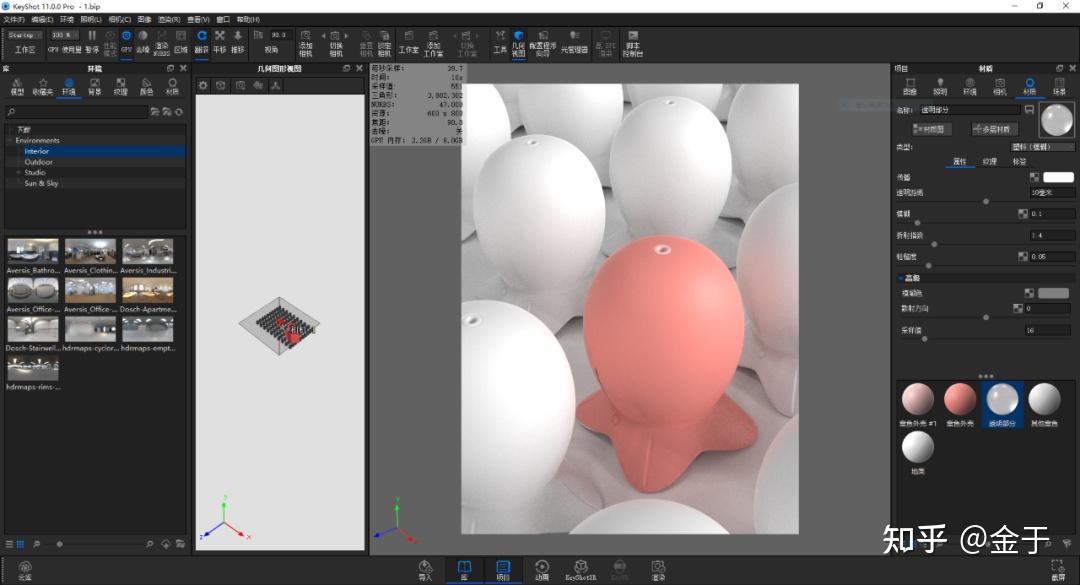Viewport: 1080px width, 585px height.
Task: Open KeyShotXR from bottom toolbar
Action: (x=580, y=569)
